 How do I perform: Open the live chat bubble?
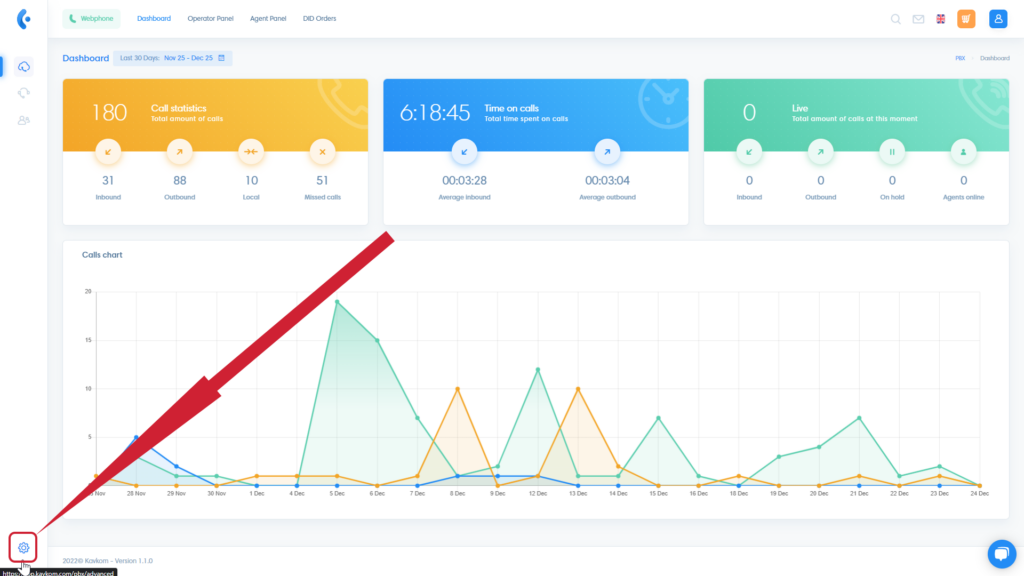click(1001, 554)
